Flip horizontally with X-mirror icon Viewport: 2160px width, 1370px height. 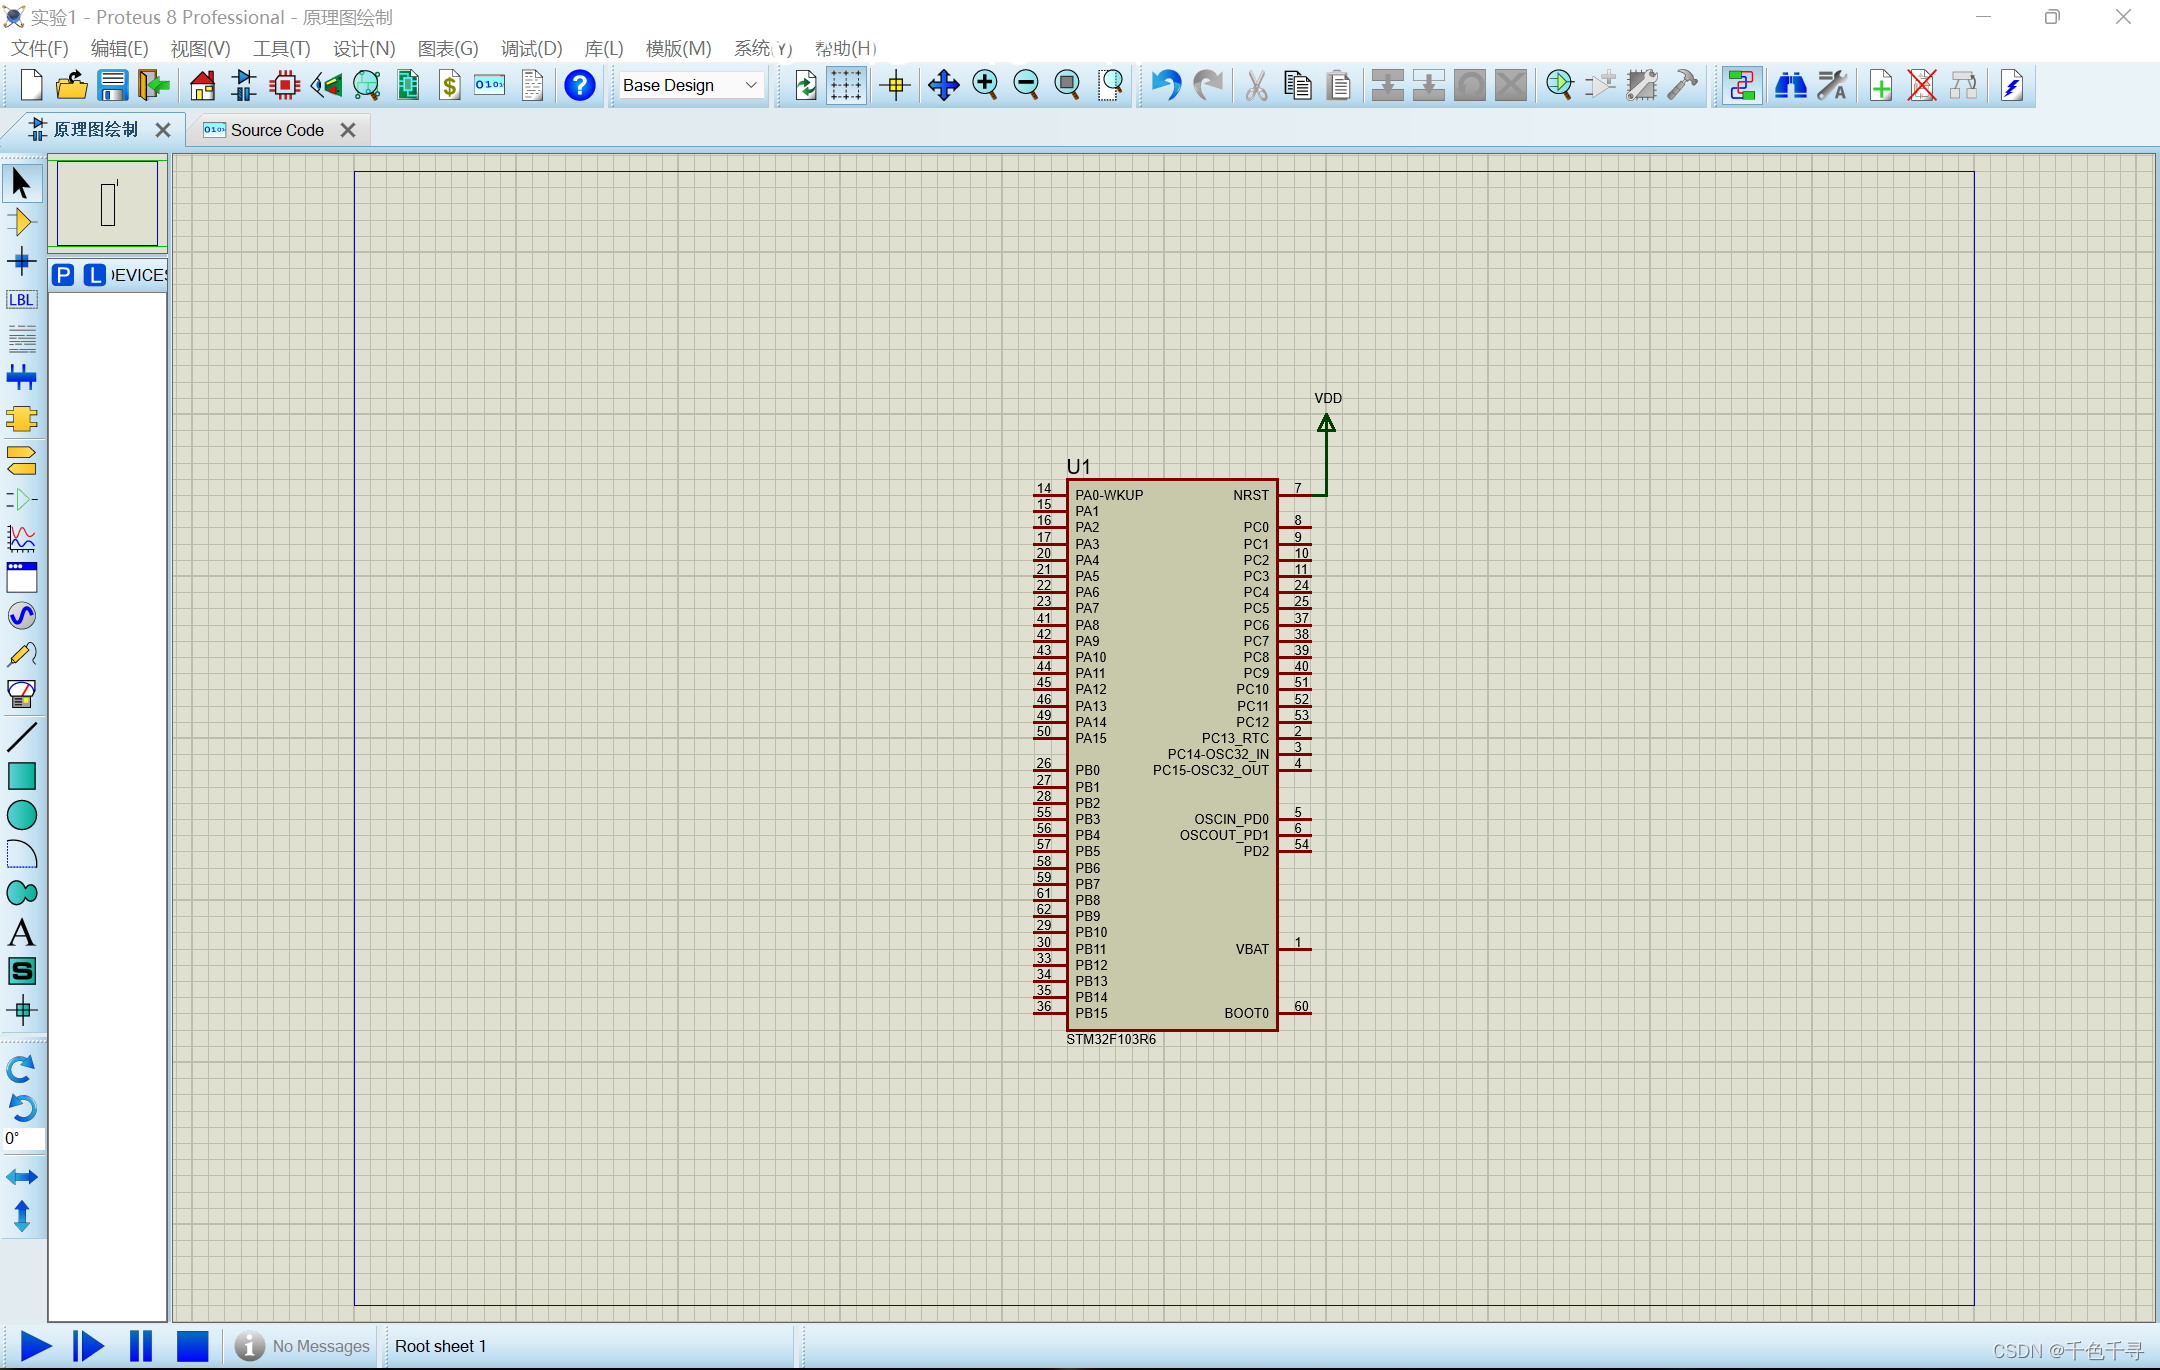(21, 1177)
